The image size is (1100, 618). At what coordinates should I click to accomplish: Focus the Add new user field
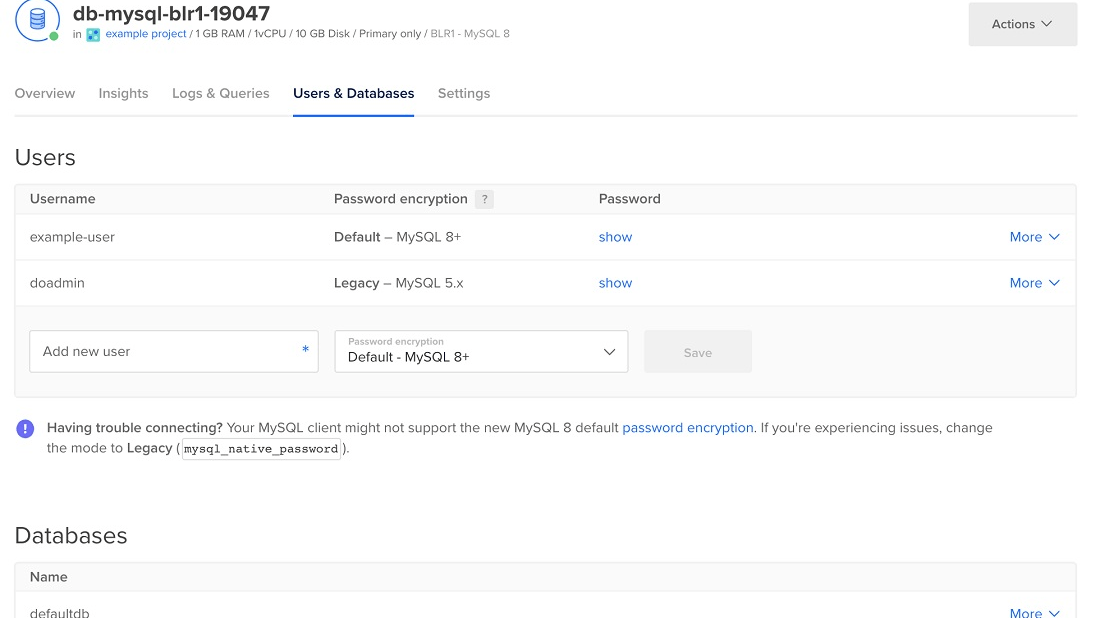[174, 351]
